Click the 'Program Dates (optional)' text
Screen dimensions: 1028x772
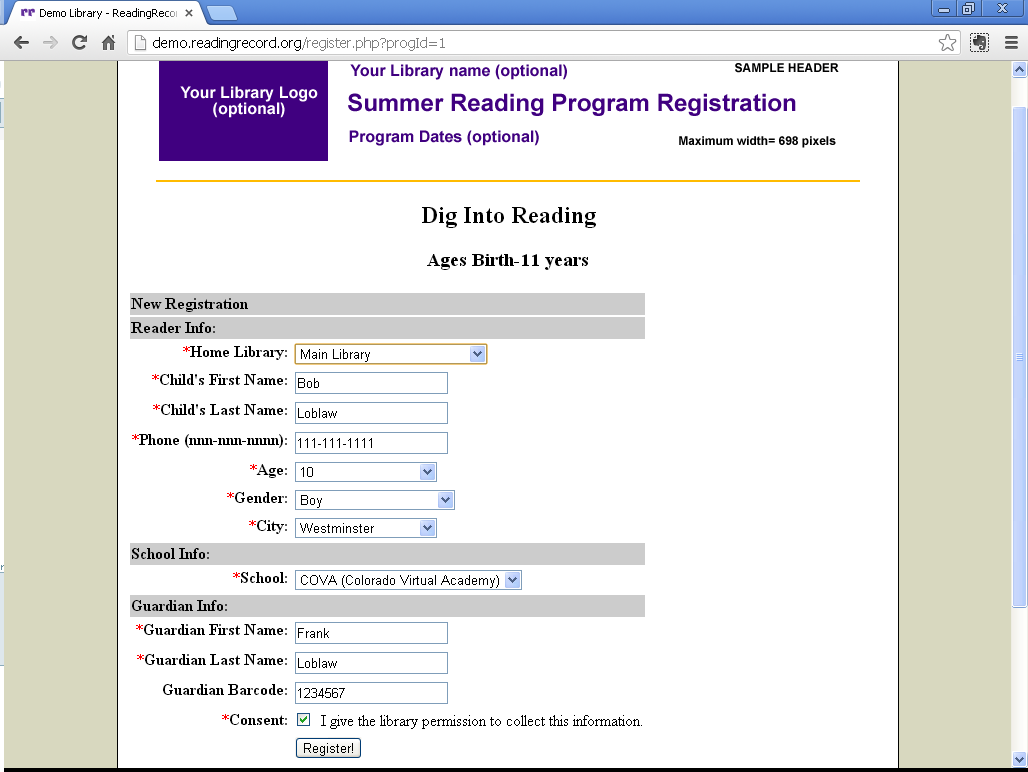(x=444, y=137)
